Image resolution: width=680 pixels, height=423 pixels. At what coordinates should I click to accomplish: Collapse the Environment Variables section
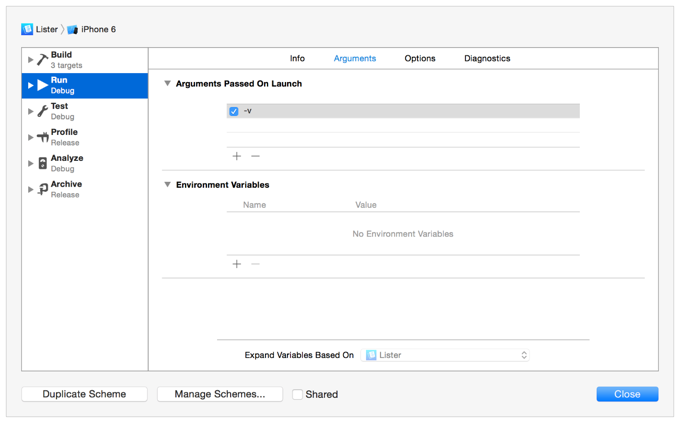pyautogui.click(x=167, y=184)
